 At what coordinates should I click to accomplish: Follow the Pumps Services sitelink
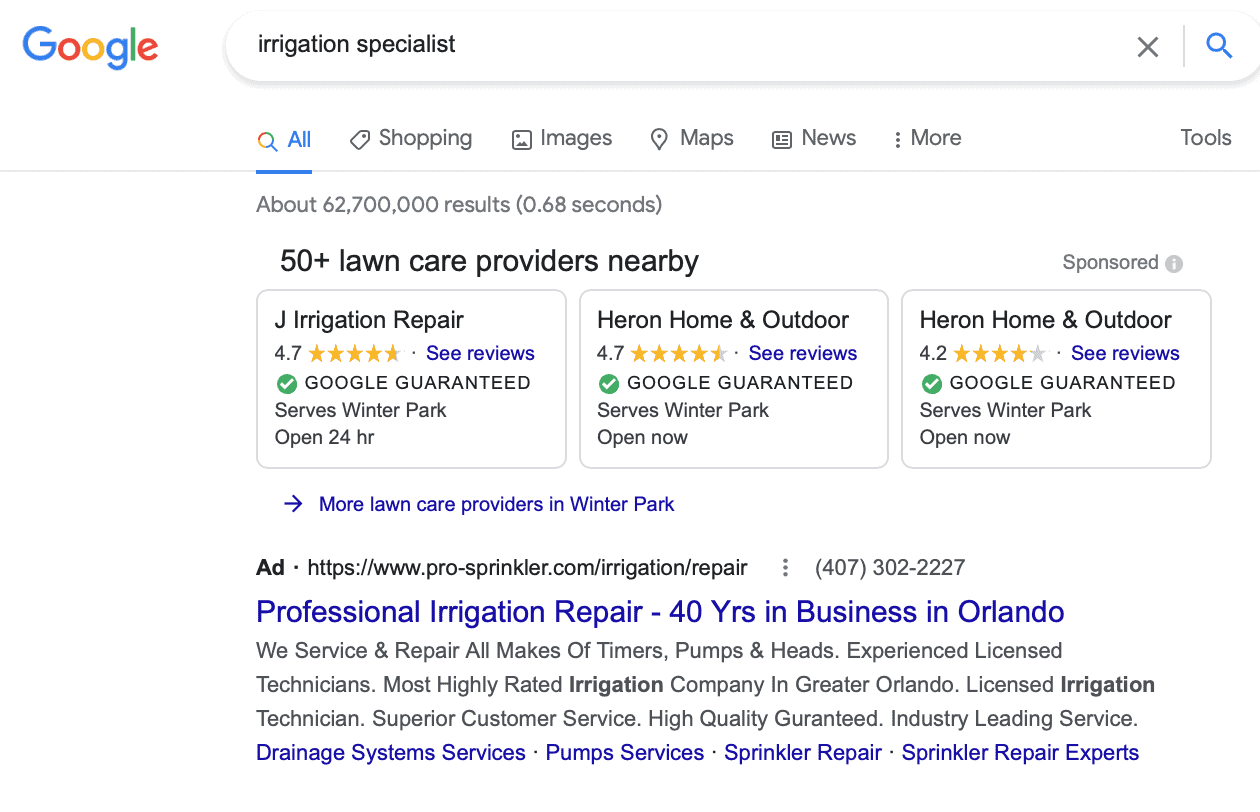pyautogui.click(x=625, y=753)
